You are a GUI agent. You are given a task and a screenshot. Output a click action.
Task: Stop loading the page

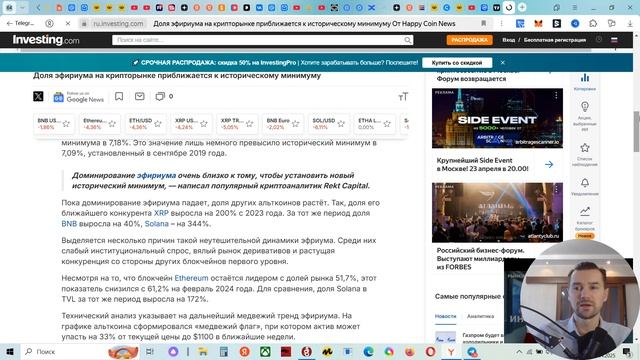coord(68,24)
